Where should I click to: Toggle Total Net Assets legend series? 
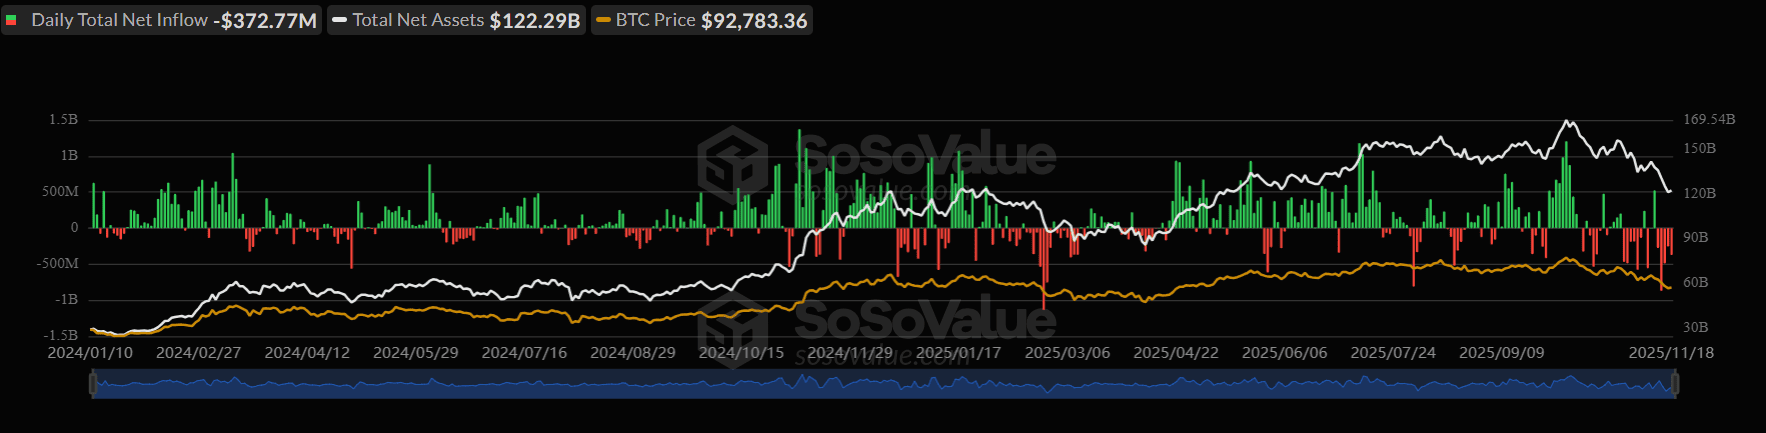click(x=456, y=20)
